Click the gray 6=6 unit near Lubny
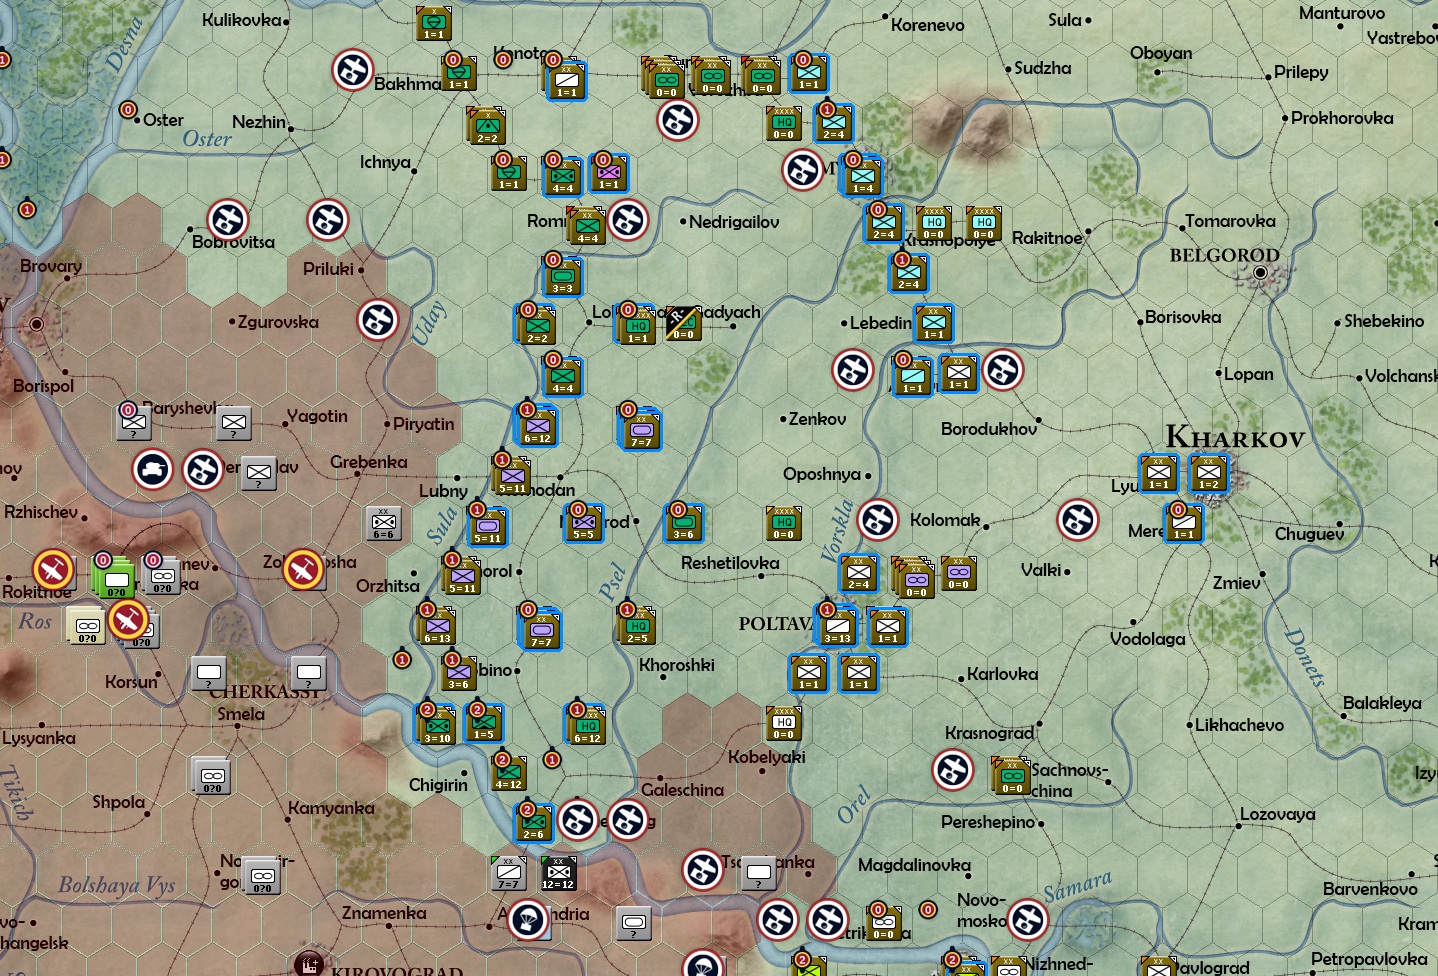The image size is (1438, 976). 384,523
